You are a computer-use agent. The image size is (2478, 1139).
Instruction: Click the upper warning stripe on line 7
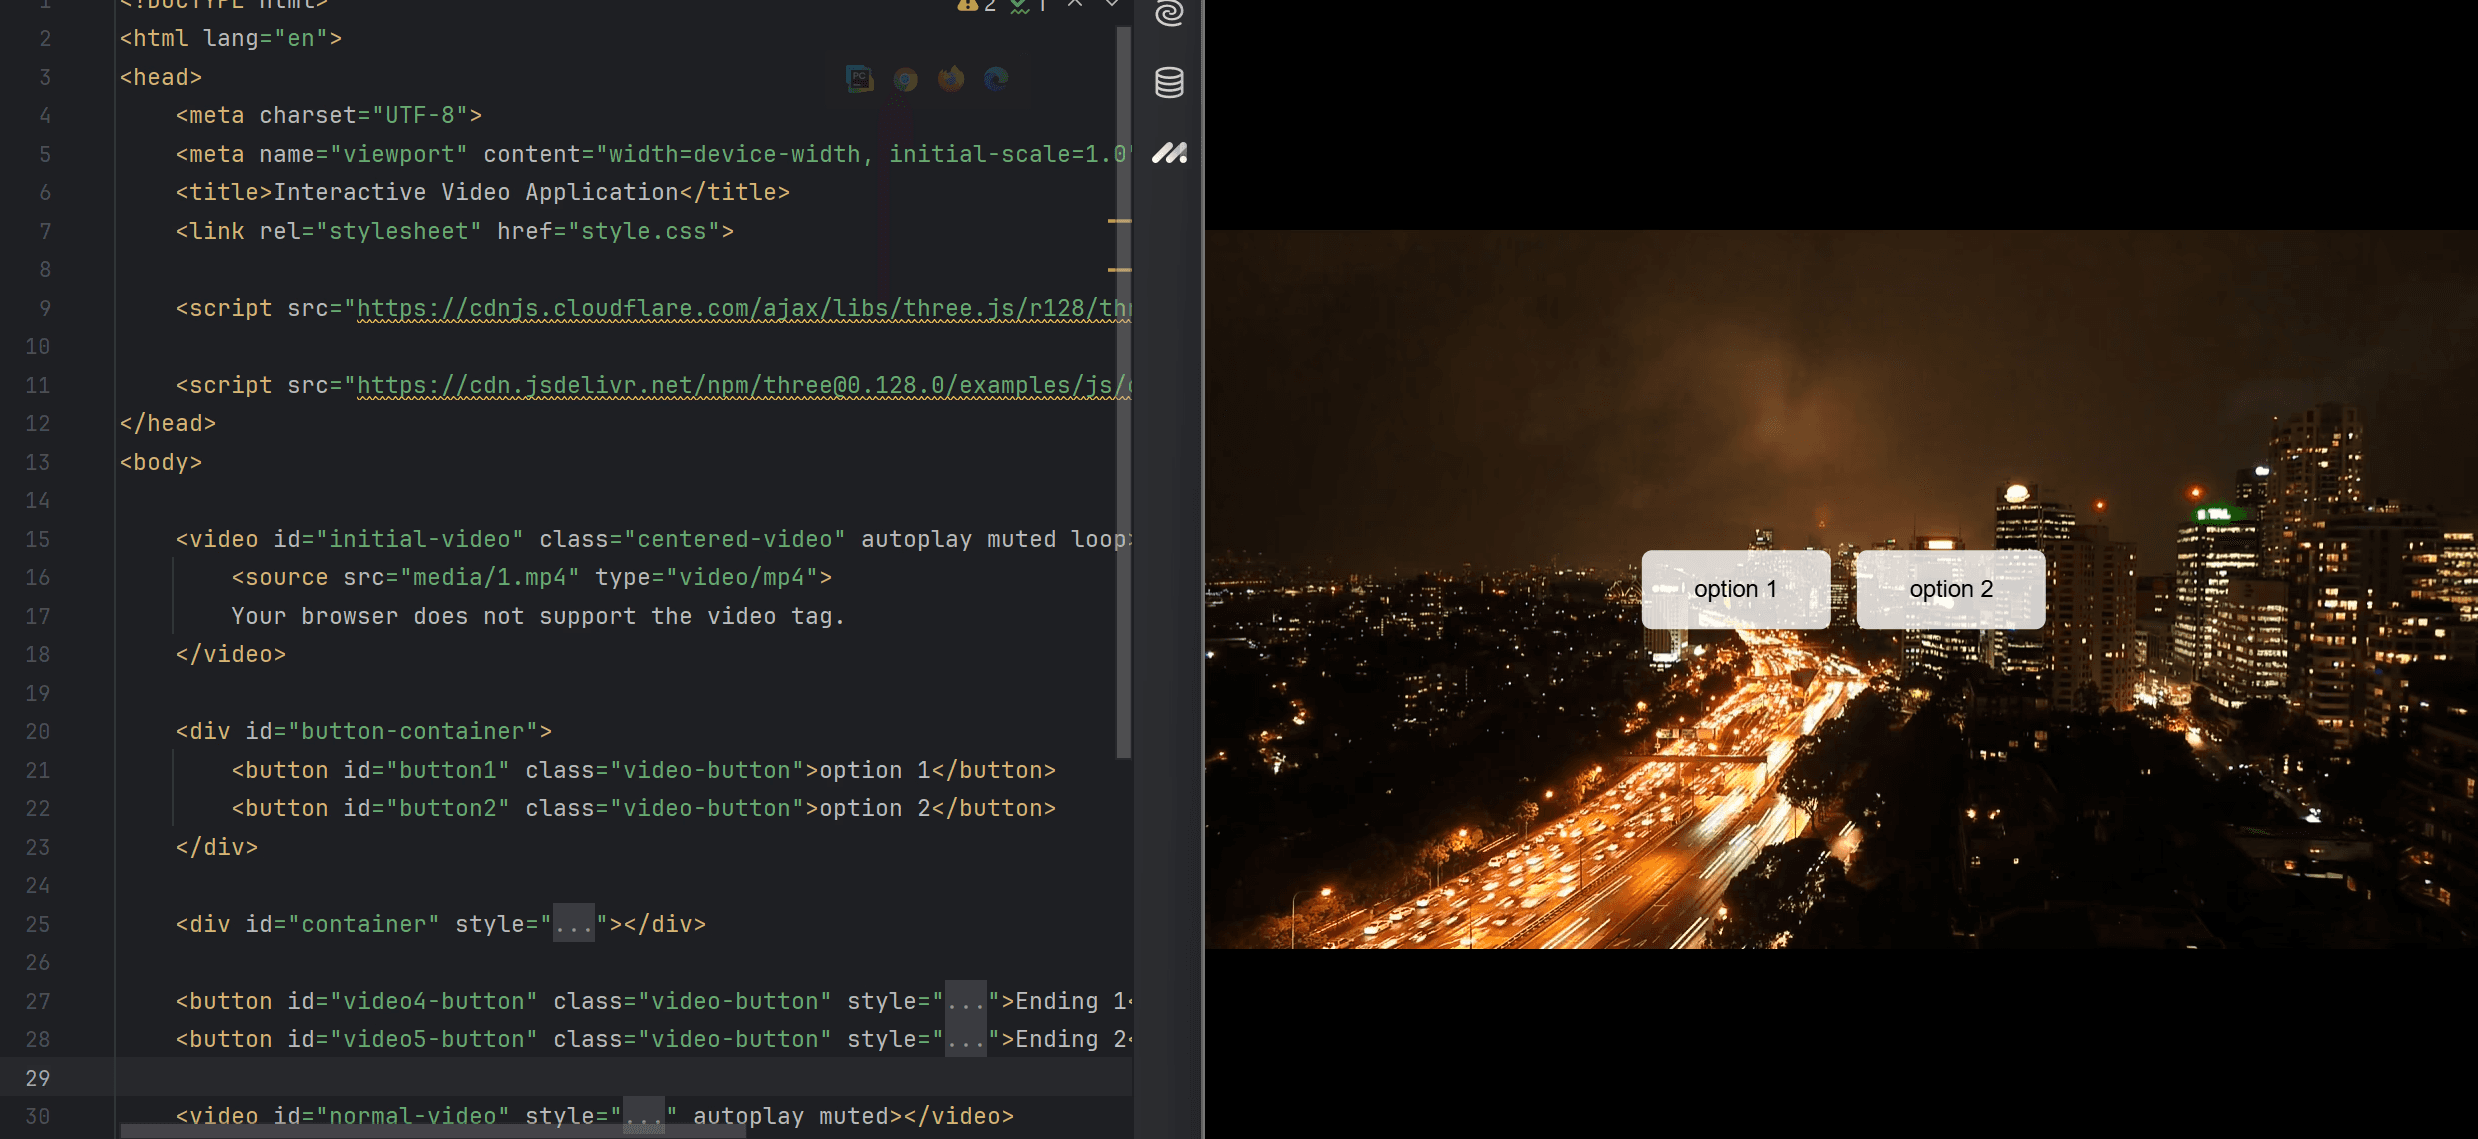pos(1119,220)
